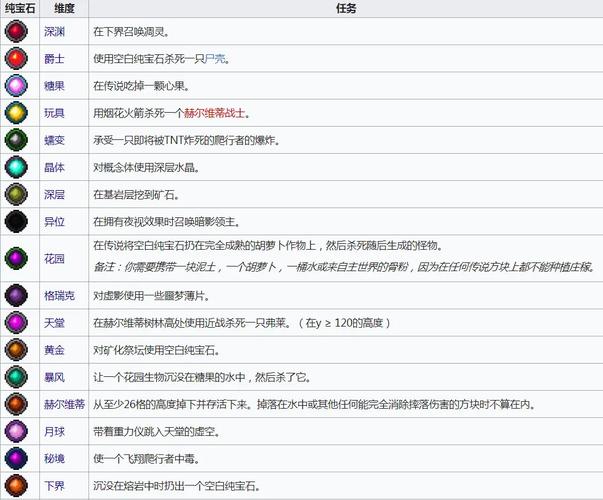Open the 秘境 dimension link
Screen dimensions: 603x500
[55, 458]
